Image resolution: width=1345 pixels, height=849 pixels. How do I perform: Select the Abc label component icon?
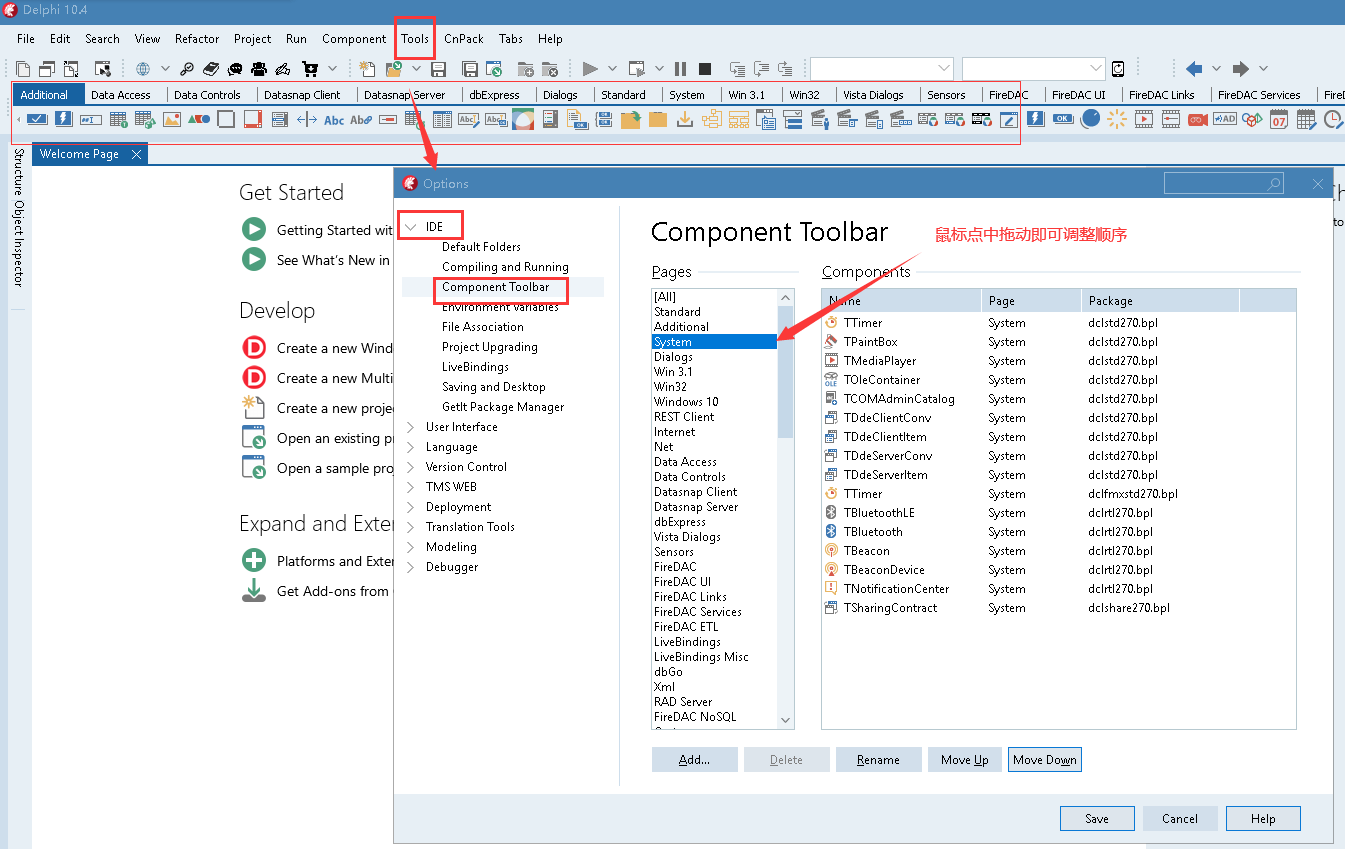click(x=334, y=120)
